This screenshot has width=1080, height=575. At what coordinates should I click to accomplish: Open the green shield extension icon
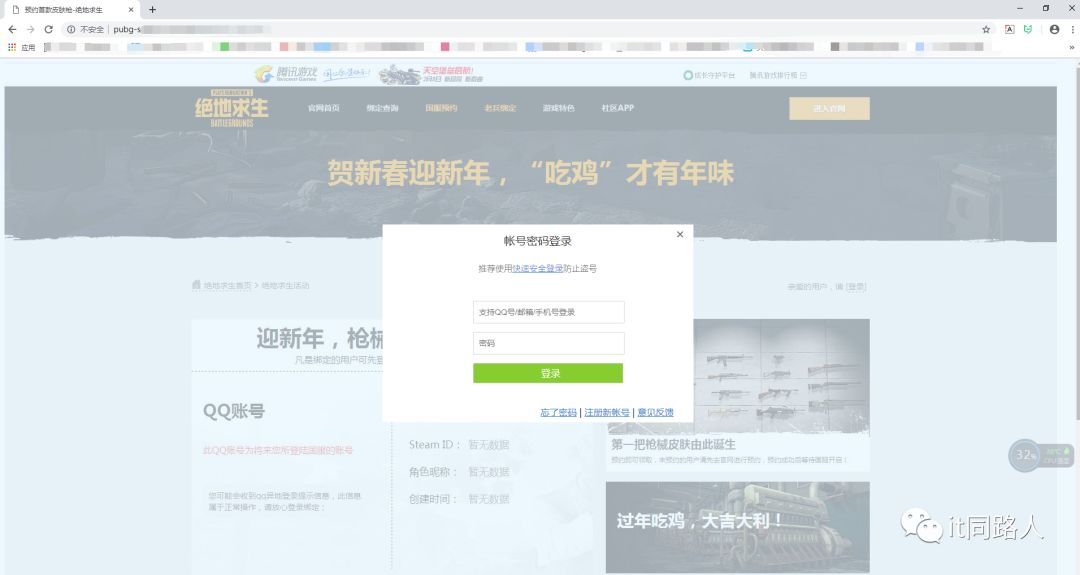1028,30
